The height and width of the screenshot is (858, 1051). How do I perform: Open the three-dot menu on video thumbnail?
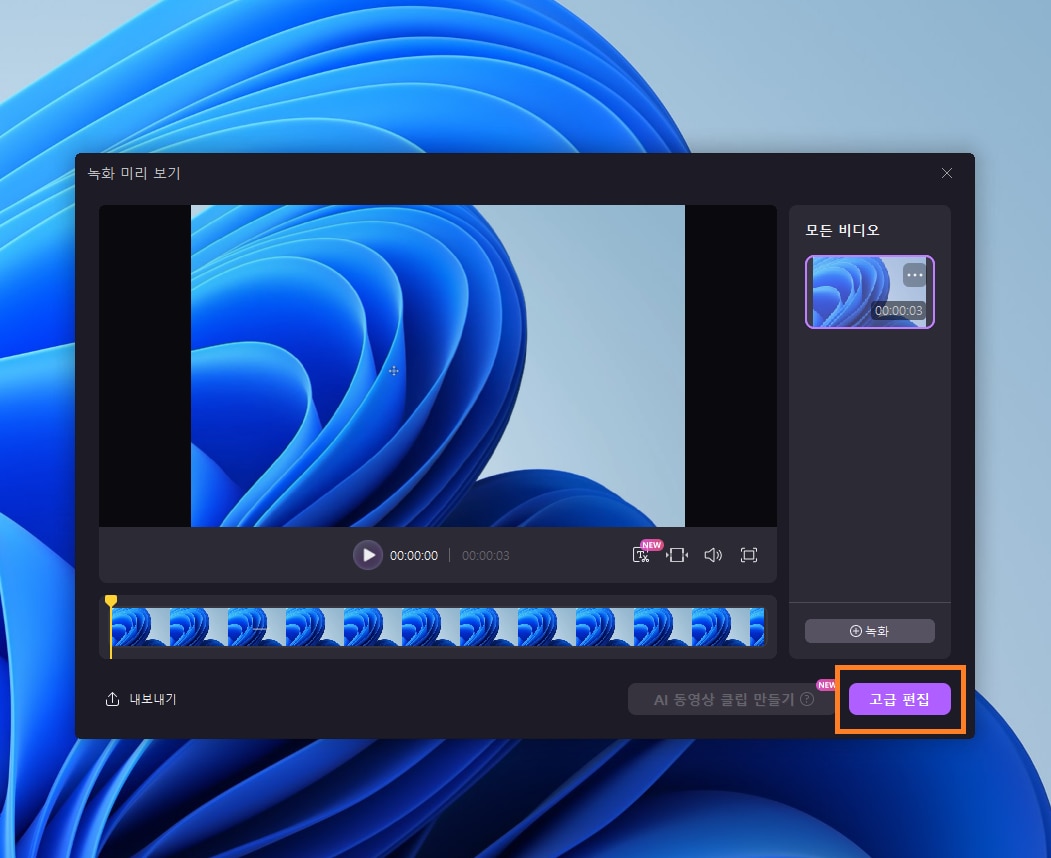pyautogui.click(x=914, y=275)
